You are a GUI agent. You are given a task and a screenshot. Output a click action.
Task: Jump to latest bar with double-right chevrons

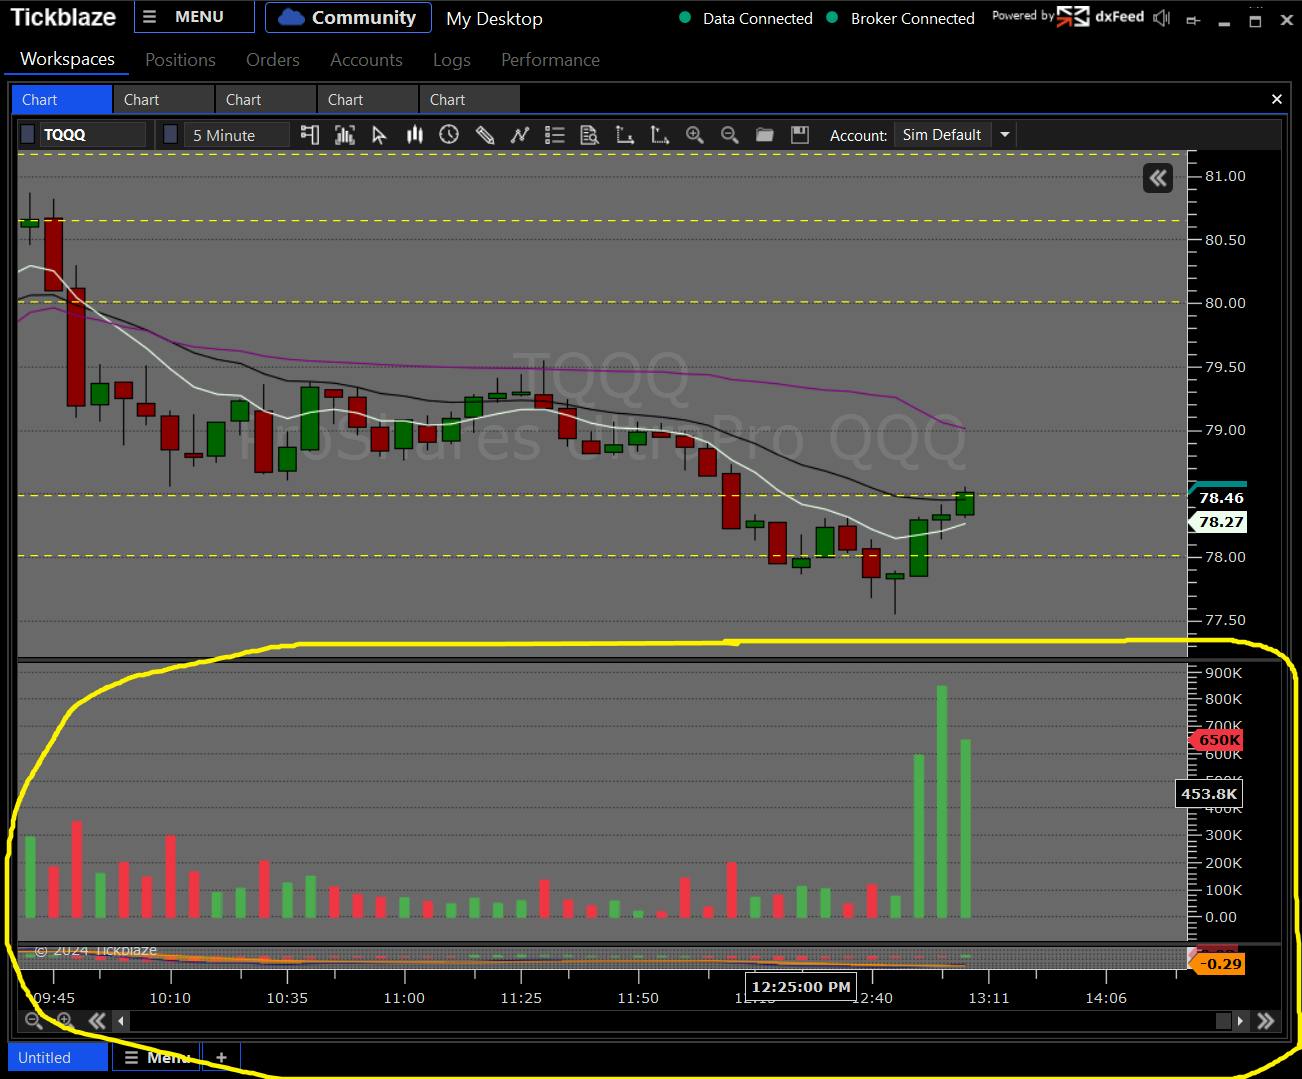[1266, 1021]
